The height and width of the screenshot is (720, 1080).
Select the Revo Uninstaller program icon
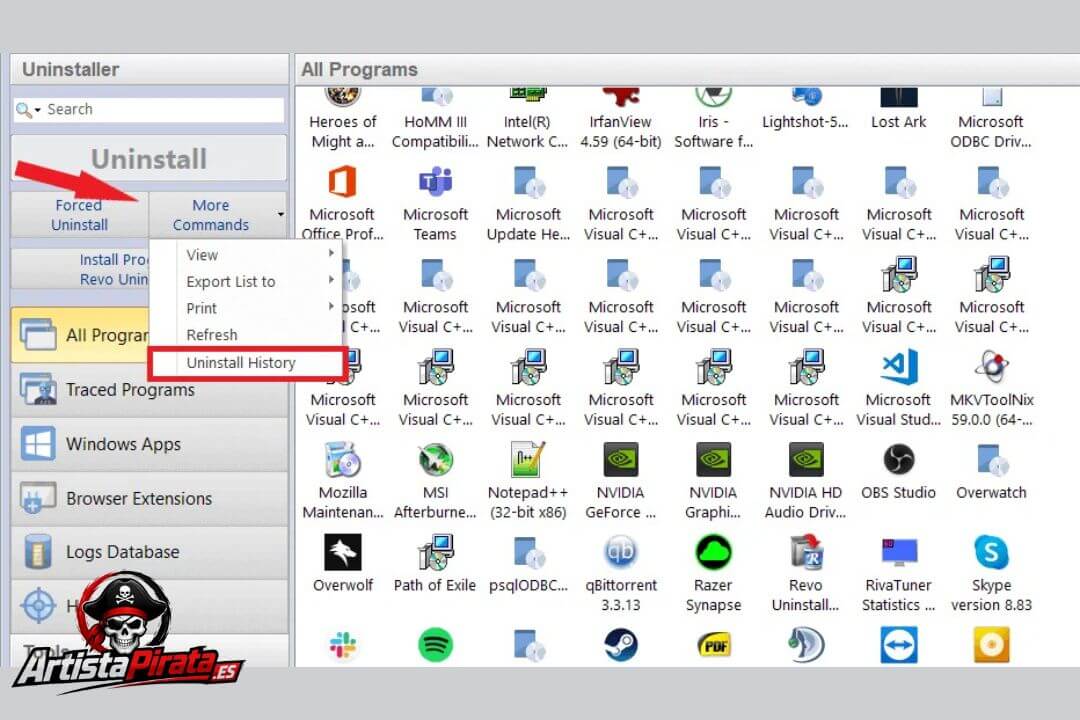[x=806, y=553]
